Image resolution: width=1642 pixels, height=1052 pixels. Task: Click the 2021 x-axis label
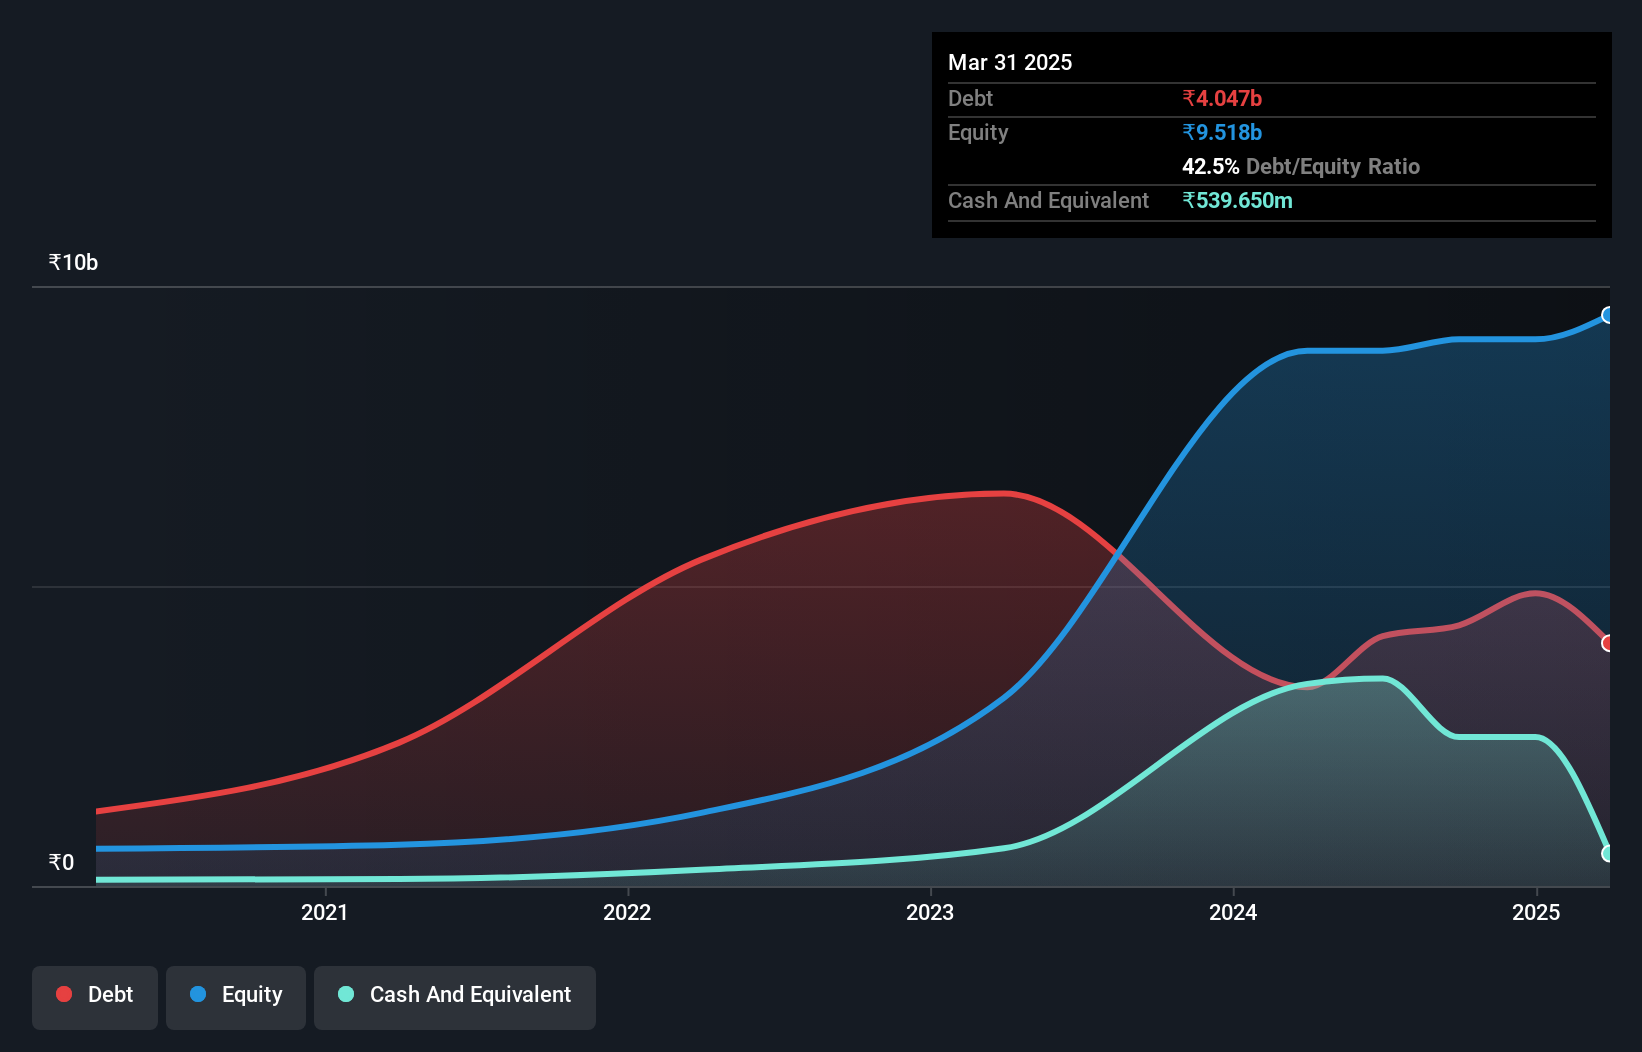pyautogui.click(x=325, y=912)
